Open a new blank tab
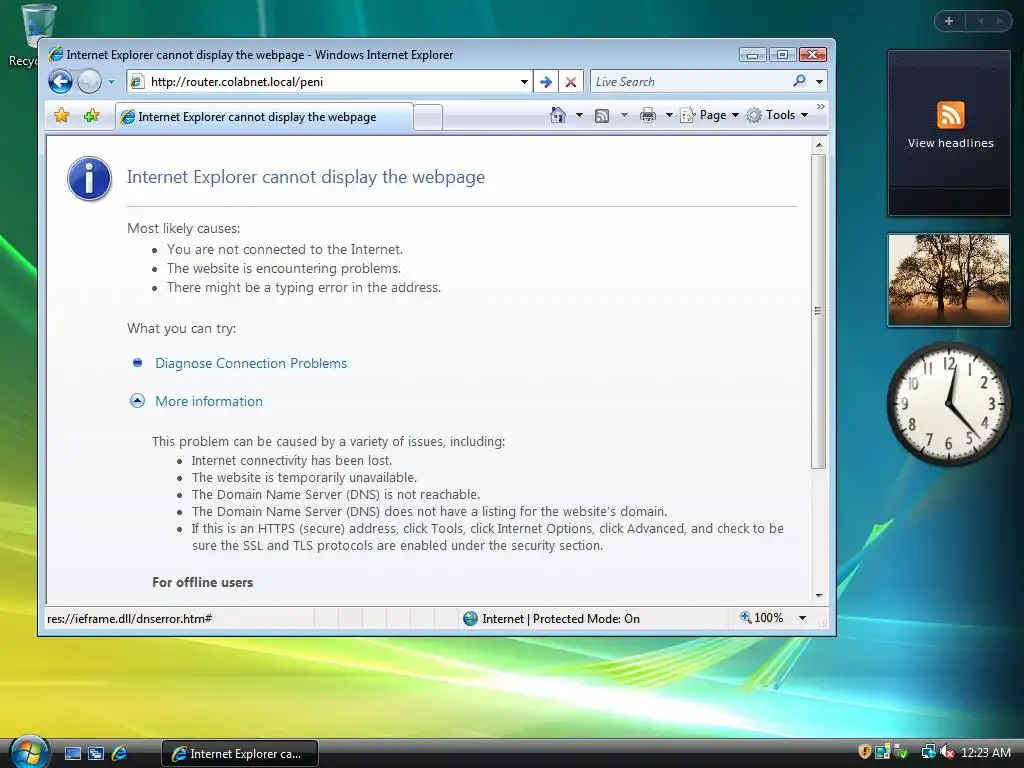 coord(428,118)
